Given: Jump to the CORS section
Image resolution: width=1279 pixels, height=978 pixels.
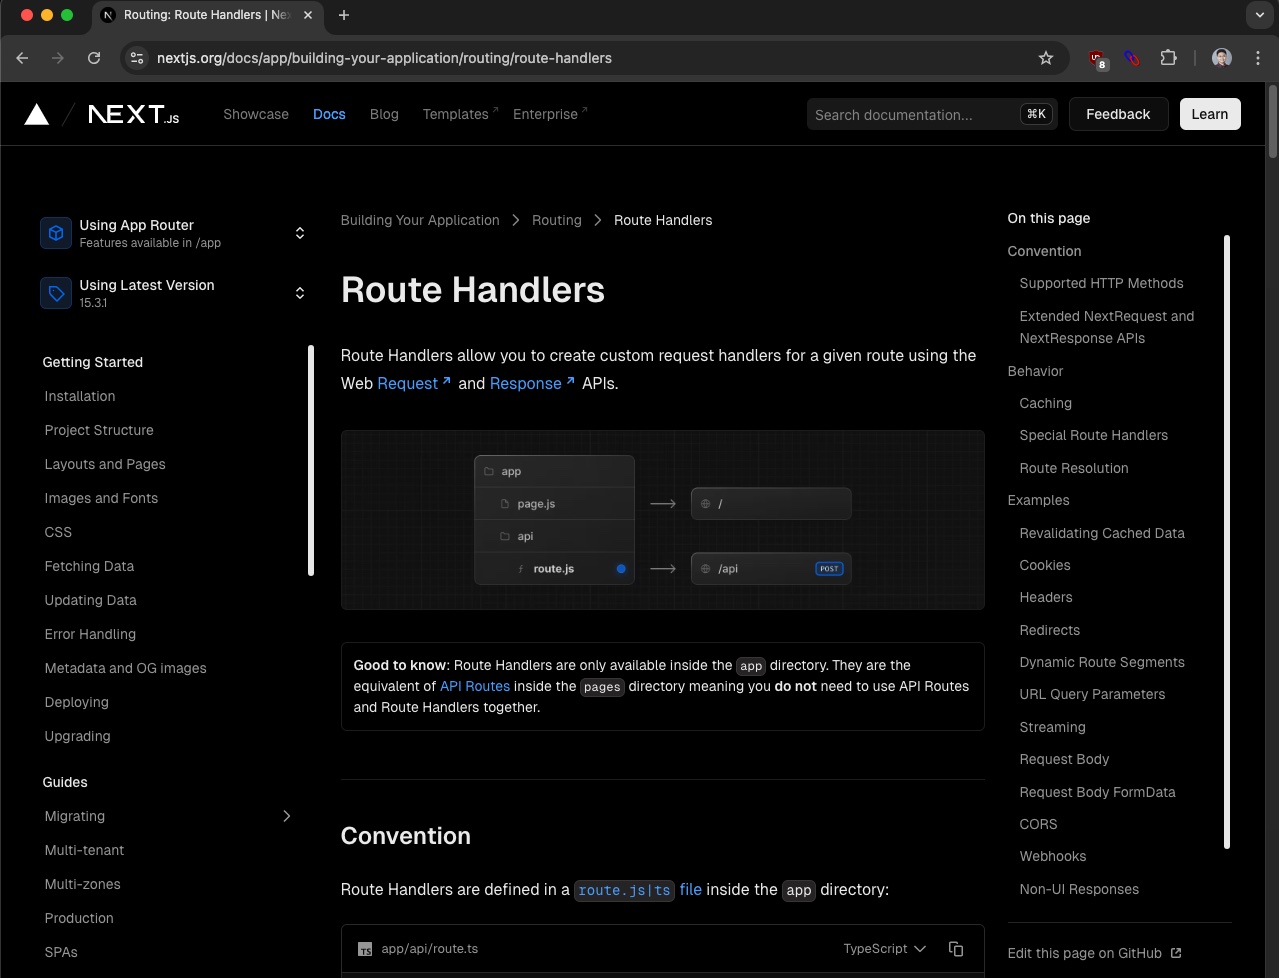Looking at the screenshot, I should pyautogui.click(x=1038, y=824).
